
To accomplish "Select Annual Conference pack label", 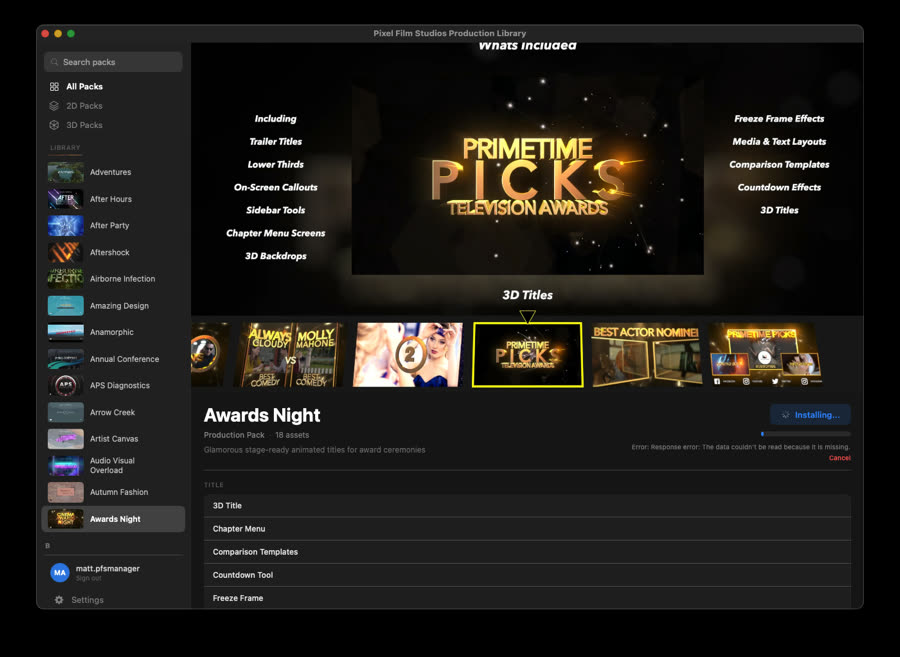I will click(125, 359).
